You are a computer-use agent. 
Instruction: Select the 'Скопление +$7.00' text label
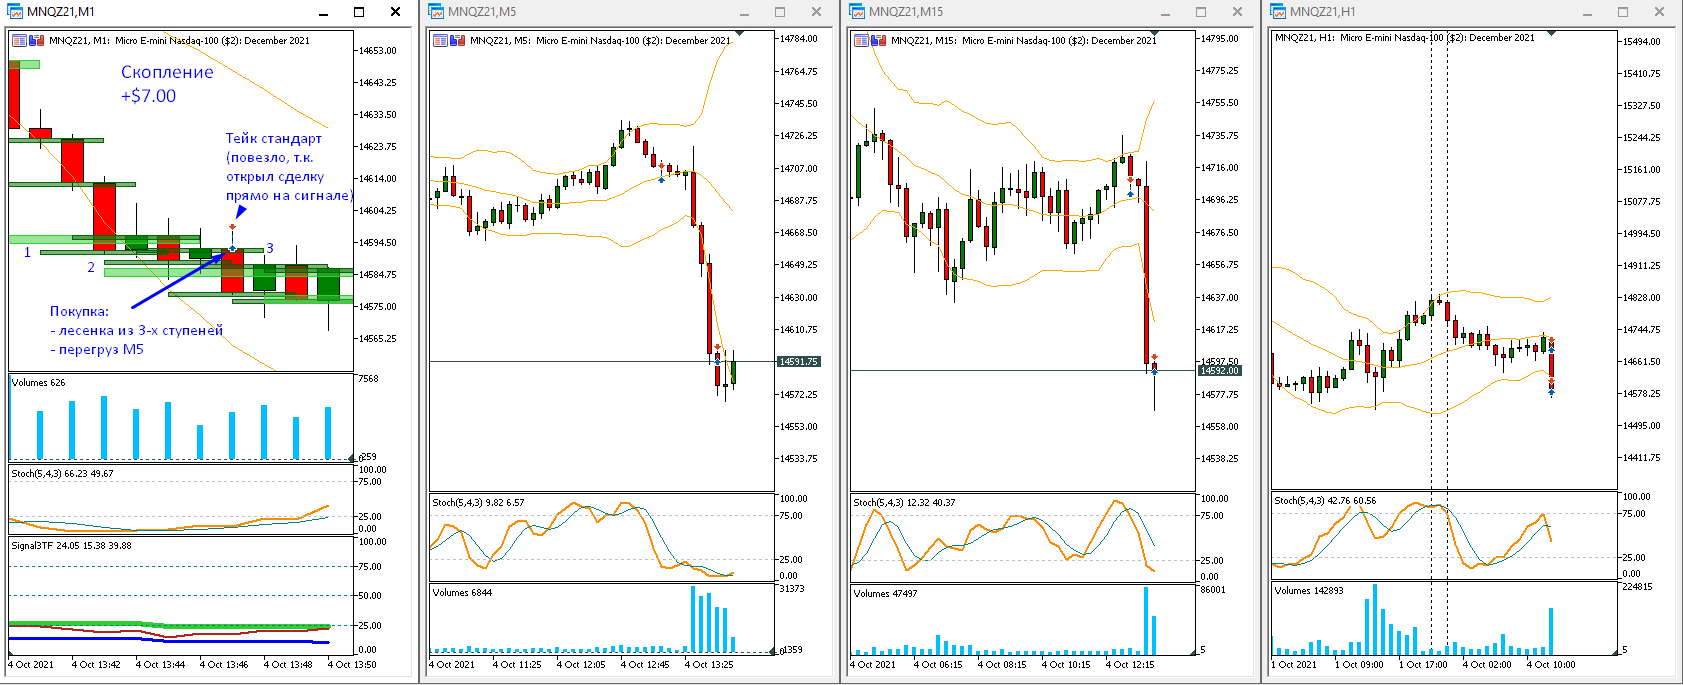click(167, 84)
